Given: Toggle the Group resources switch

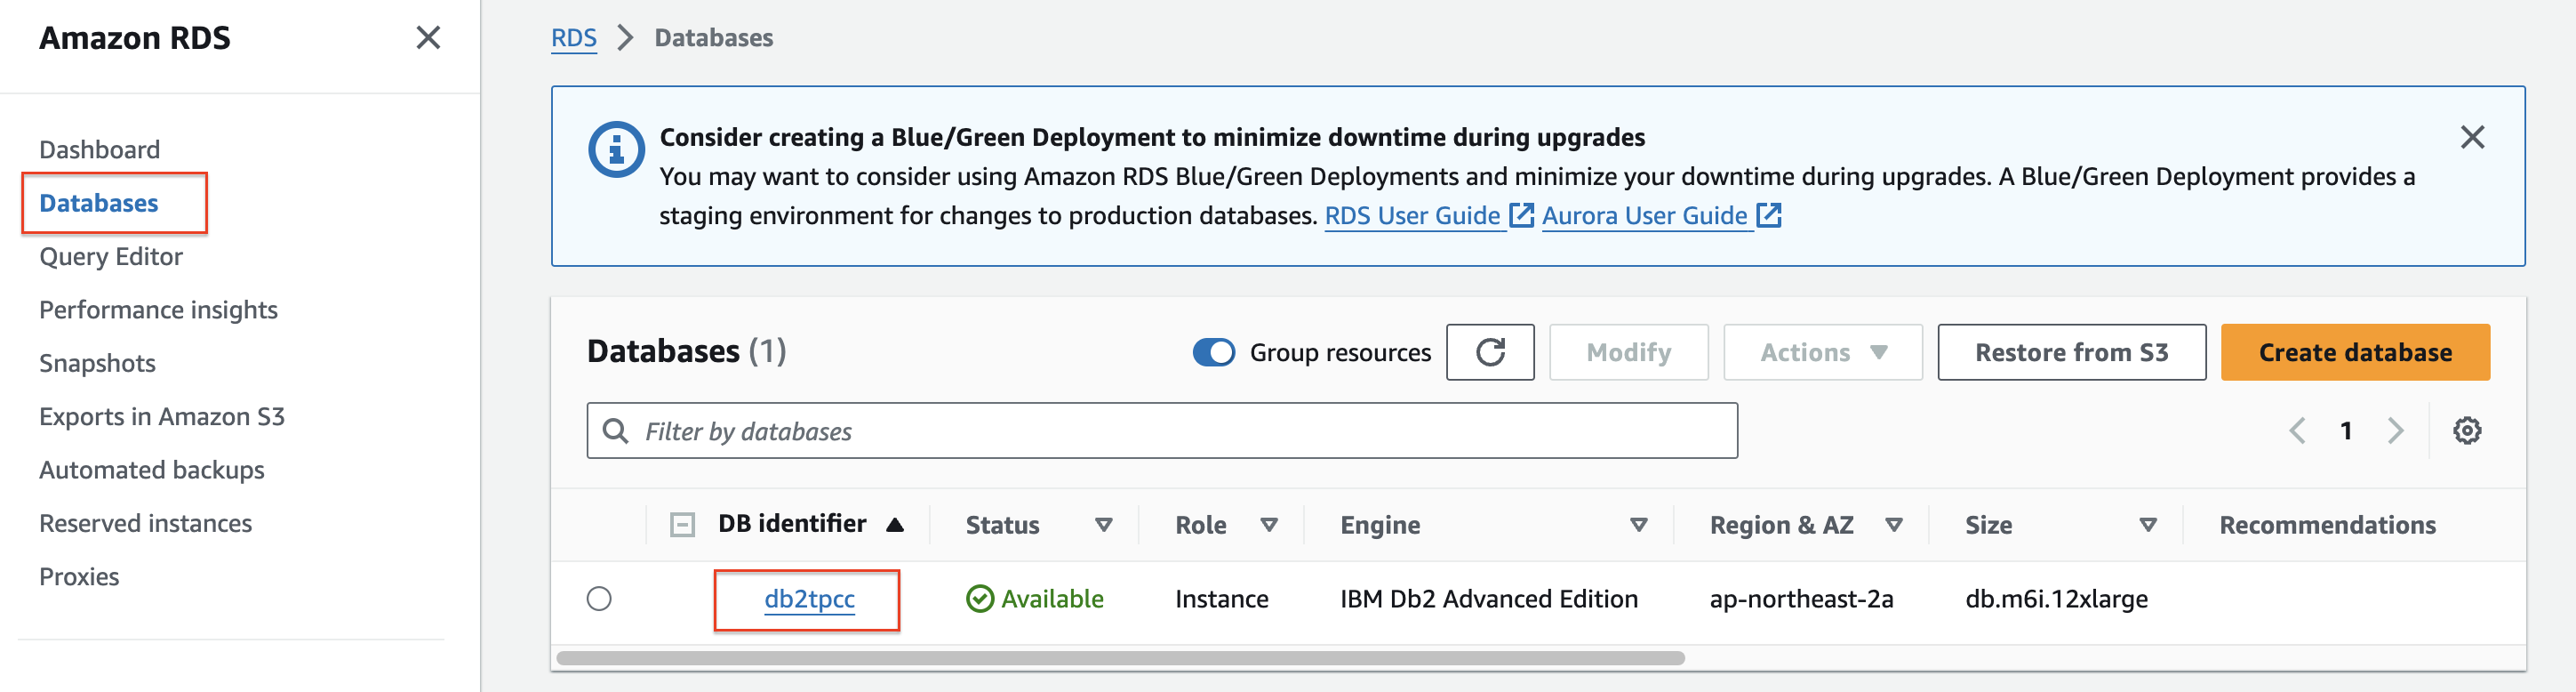Looking at the screenshot, I should coord(1213,353).
